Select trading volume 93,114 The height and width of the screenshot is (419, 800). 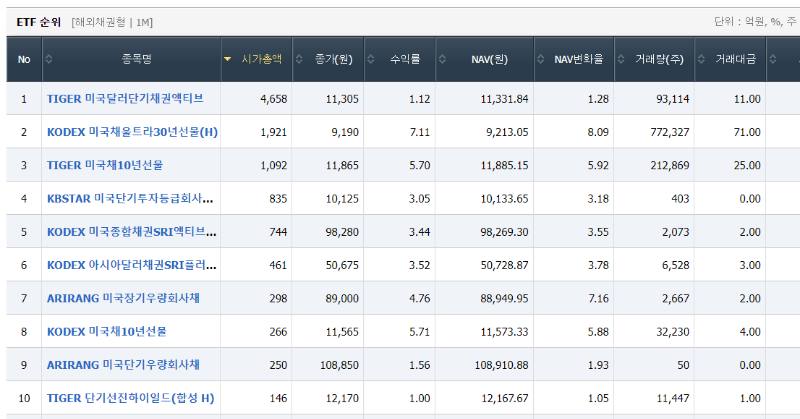coord(673,99)
